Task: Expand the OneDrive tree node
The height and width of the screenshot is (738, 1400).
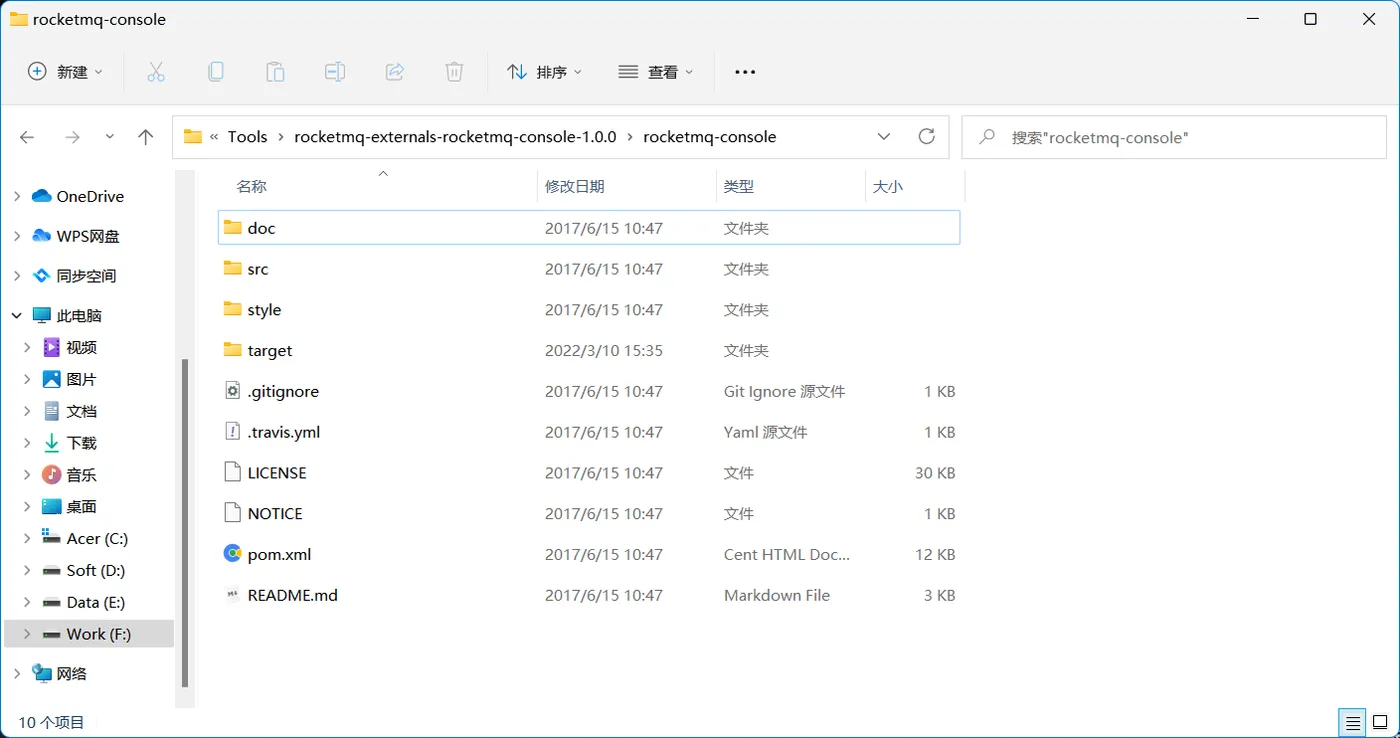Action: click(17, 196)
